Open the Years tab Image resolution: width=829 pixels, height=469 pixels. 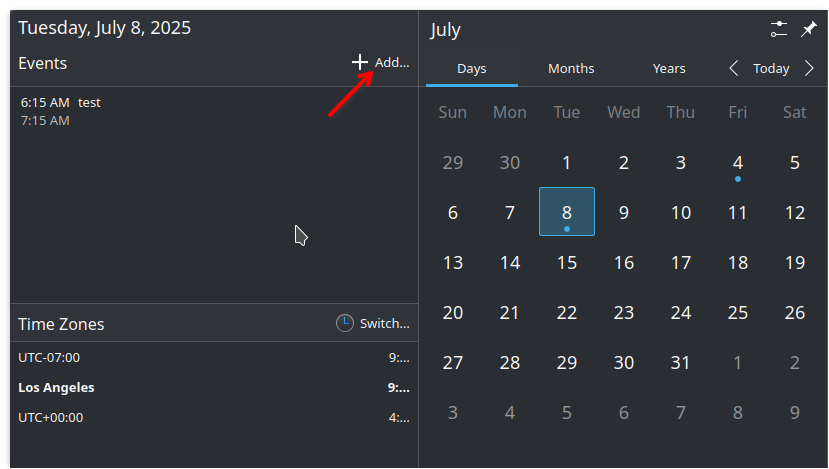coord(669,69)
